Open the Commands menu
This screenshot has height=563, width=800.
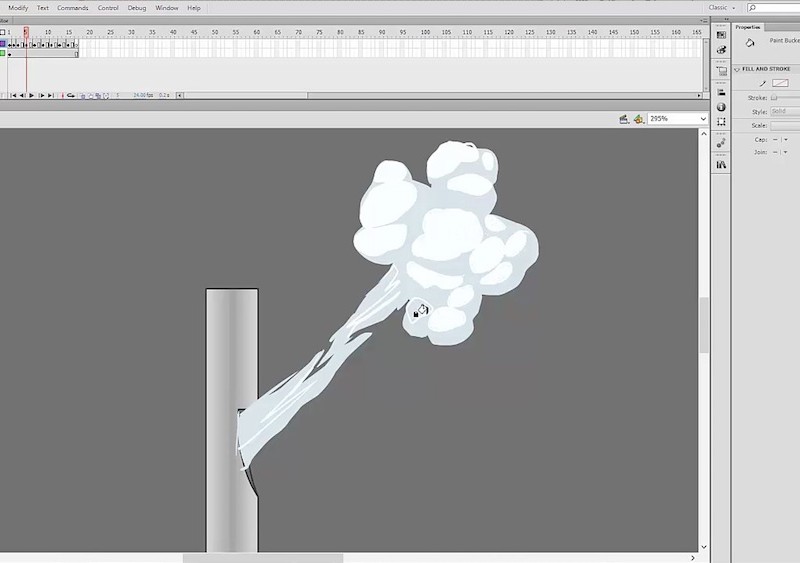[x=72, y=7]
